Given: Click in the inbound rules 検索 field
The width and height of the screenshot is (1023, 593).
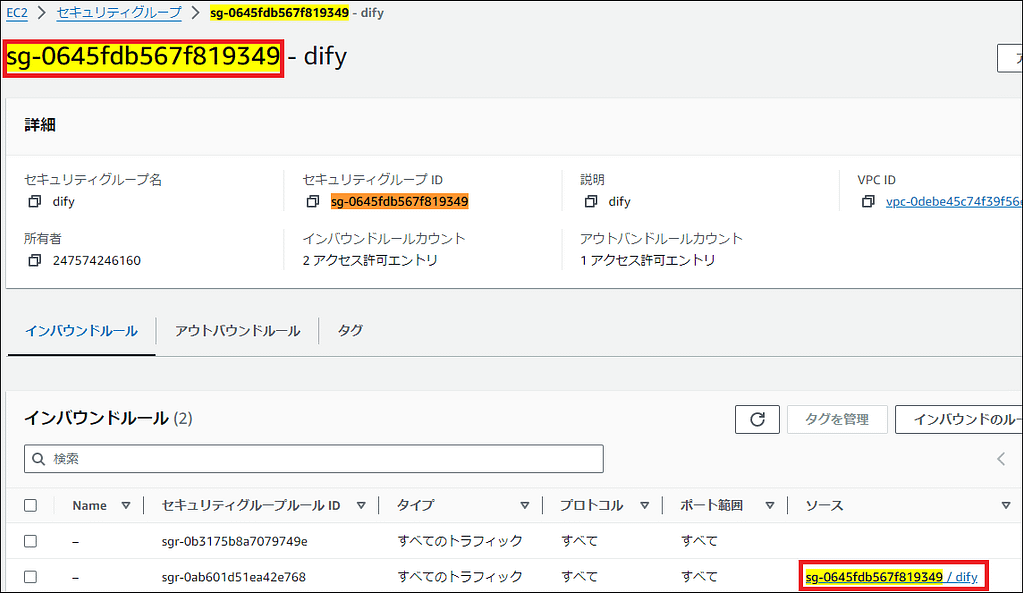Looking at the screenshot, I should click(x=314, y=459).
